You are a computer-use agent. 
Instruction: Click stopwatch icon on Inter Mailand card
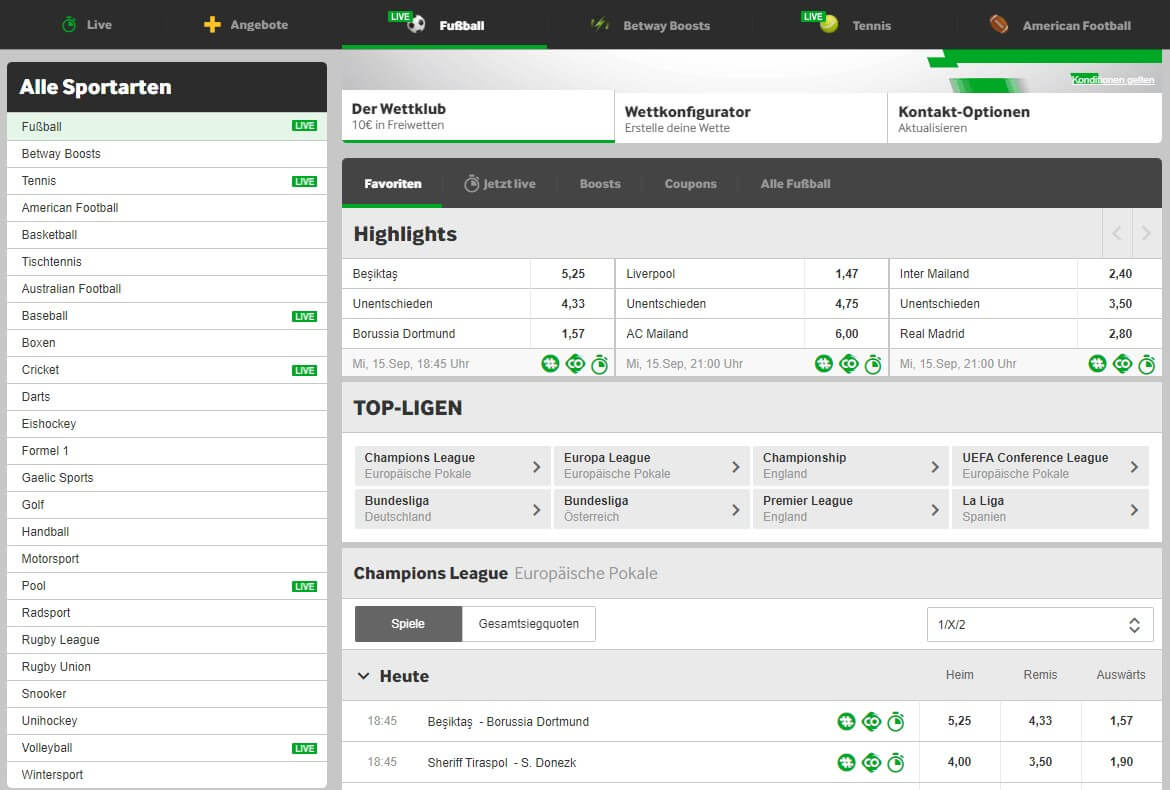[1147, 364]
